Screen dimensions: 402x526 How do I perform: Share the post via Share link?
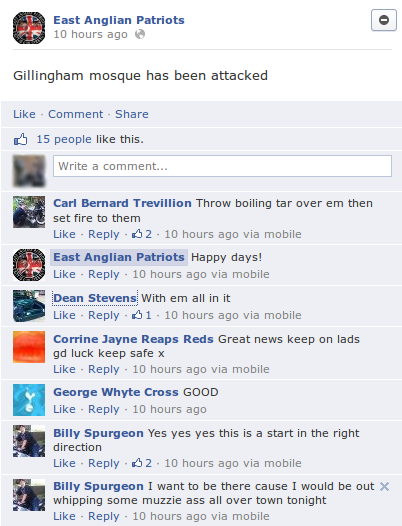pos(132,114)
